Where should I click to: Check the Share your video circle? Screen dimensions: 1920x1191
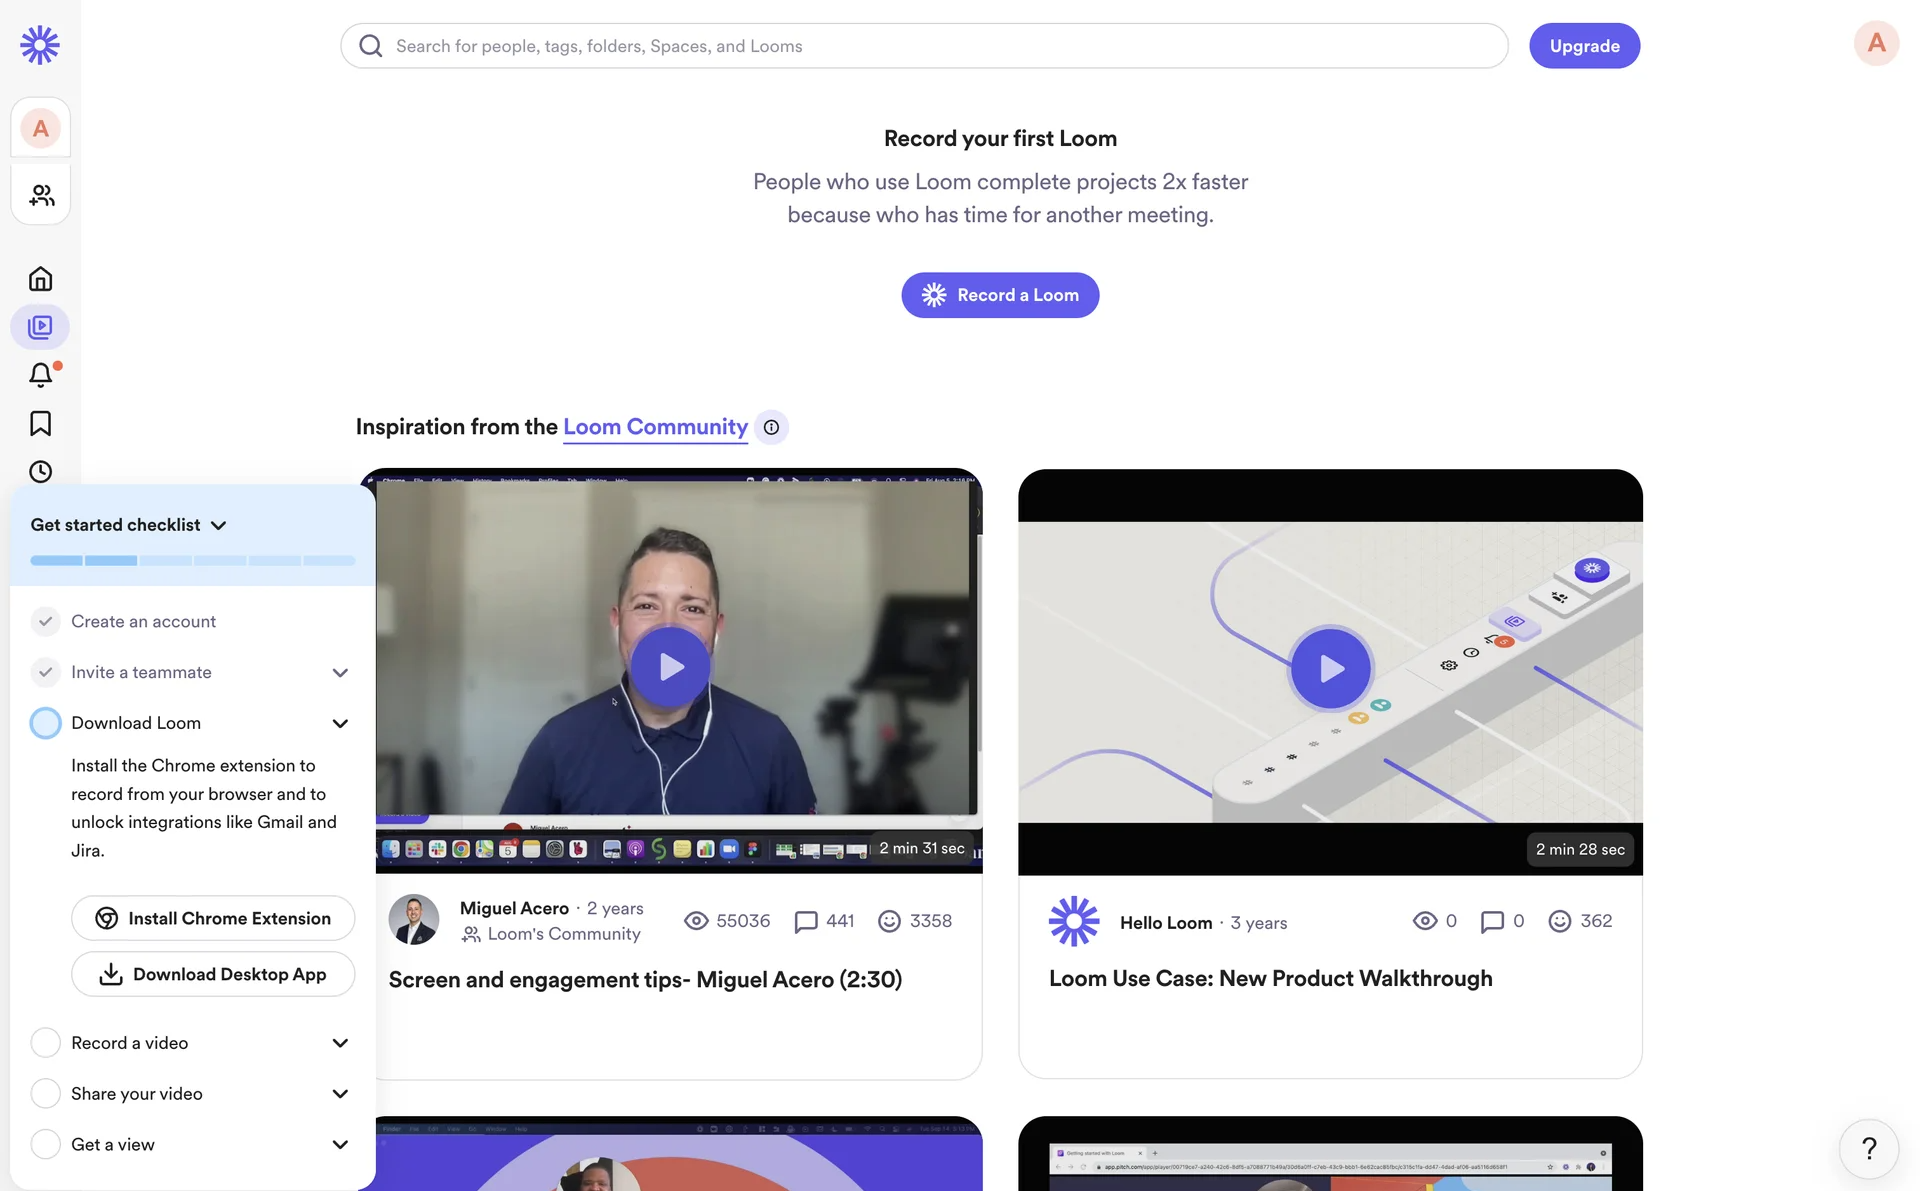tap(45, 1093)
